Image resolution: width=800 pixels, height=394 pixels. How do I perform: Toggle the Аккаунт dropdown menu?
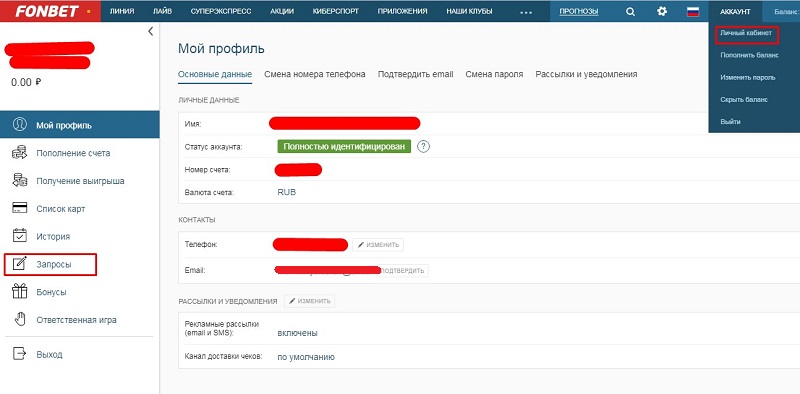point(735,11)
